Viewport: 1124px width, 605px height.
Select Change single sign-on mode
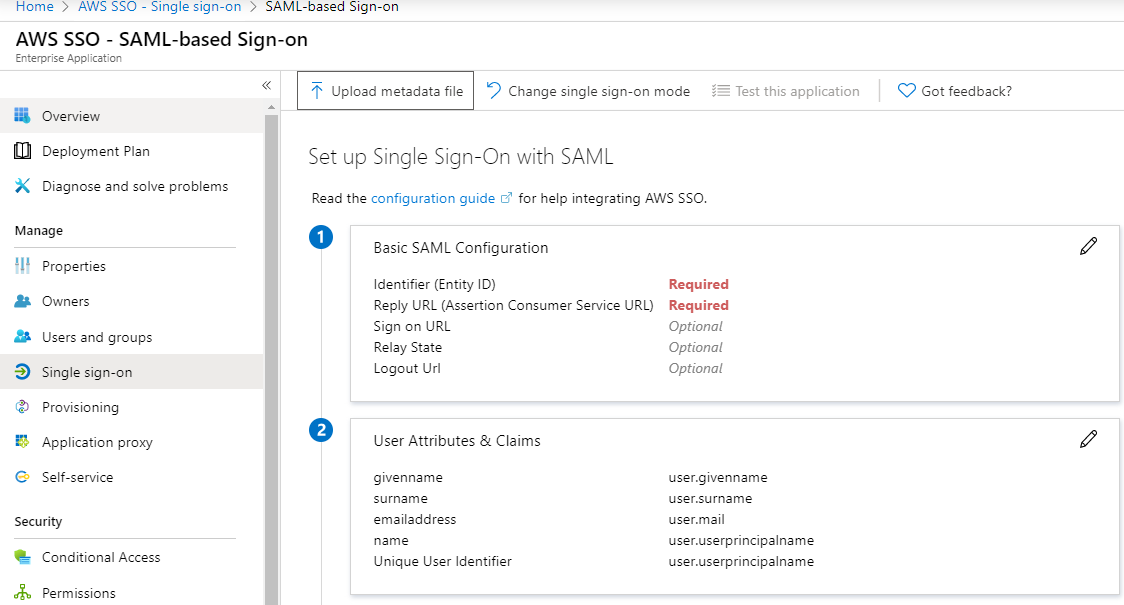click(588, 90)
